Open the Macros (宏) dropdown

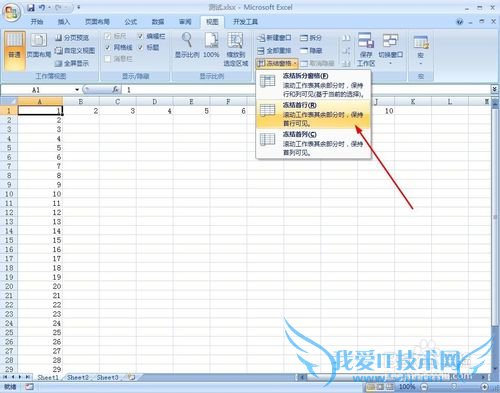coord(421,49)
